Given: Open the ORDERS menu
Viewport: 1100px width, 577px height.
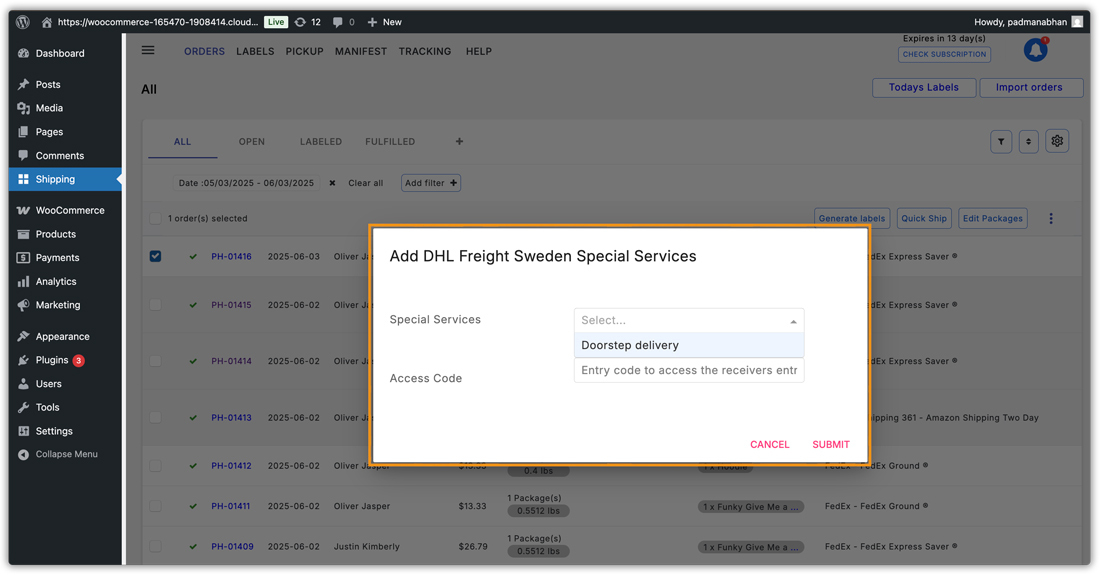Looking at the screenshot, I should coord(204,51).
